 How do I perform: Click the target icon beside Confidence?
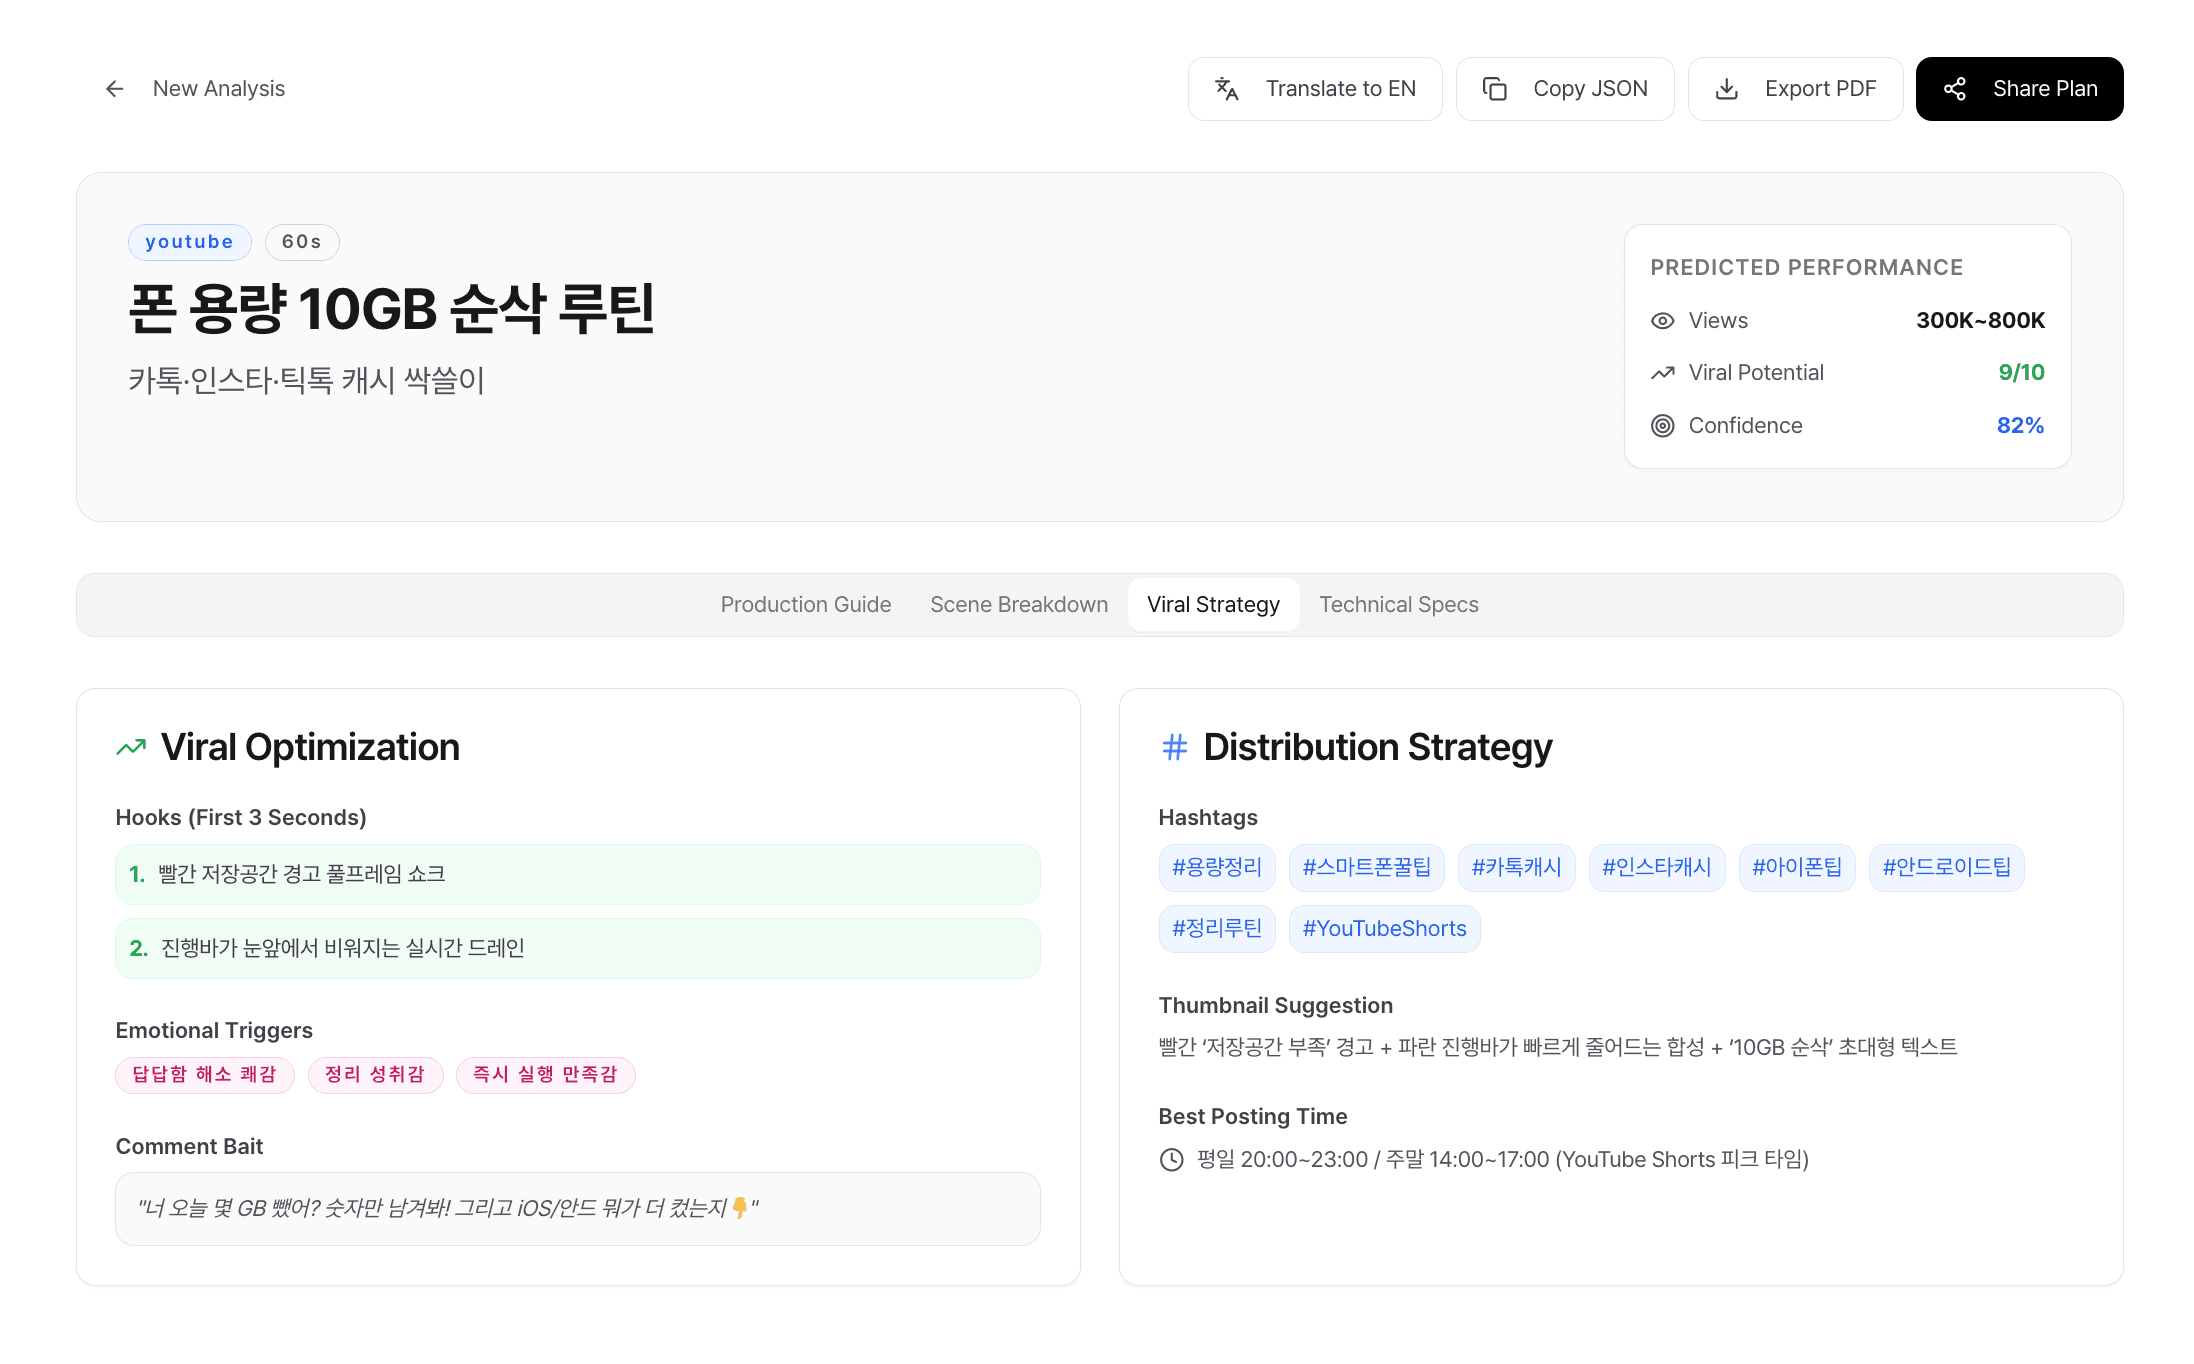[x=1662, y=425]
